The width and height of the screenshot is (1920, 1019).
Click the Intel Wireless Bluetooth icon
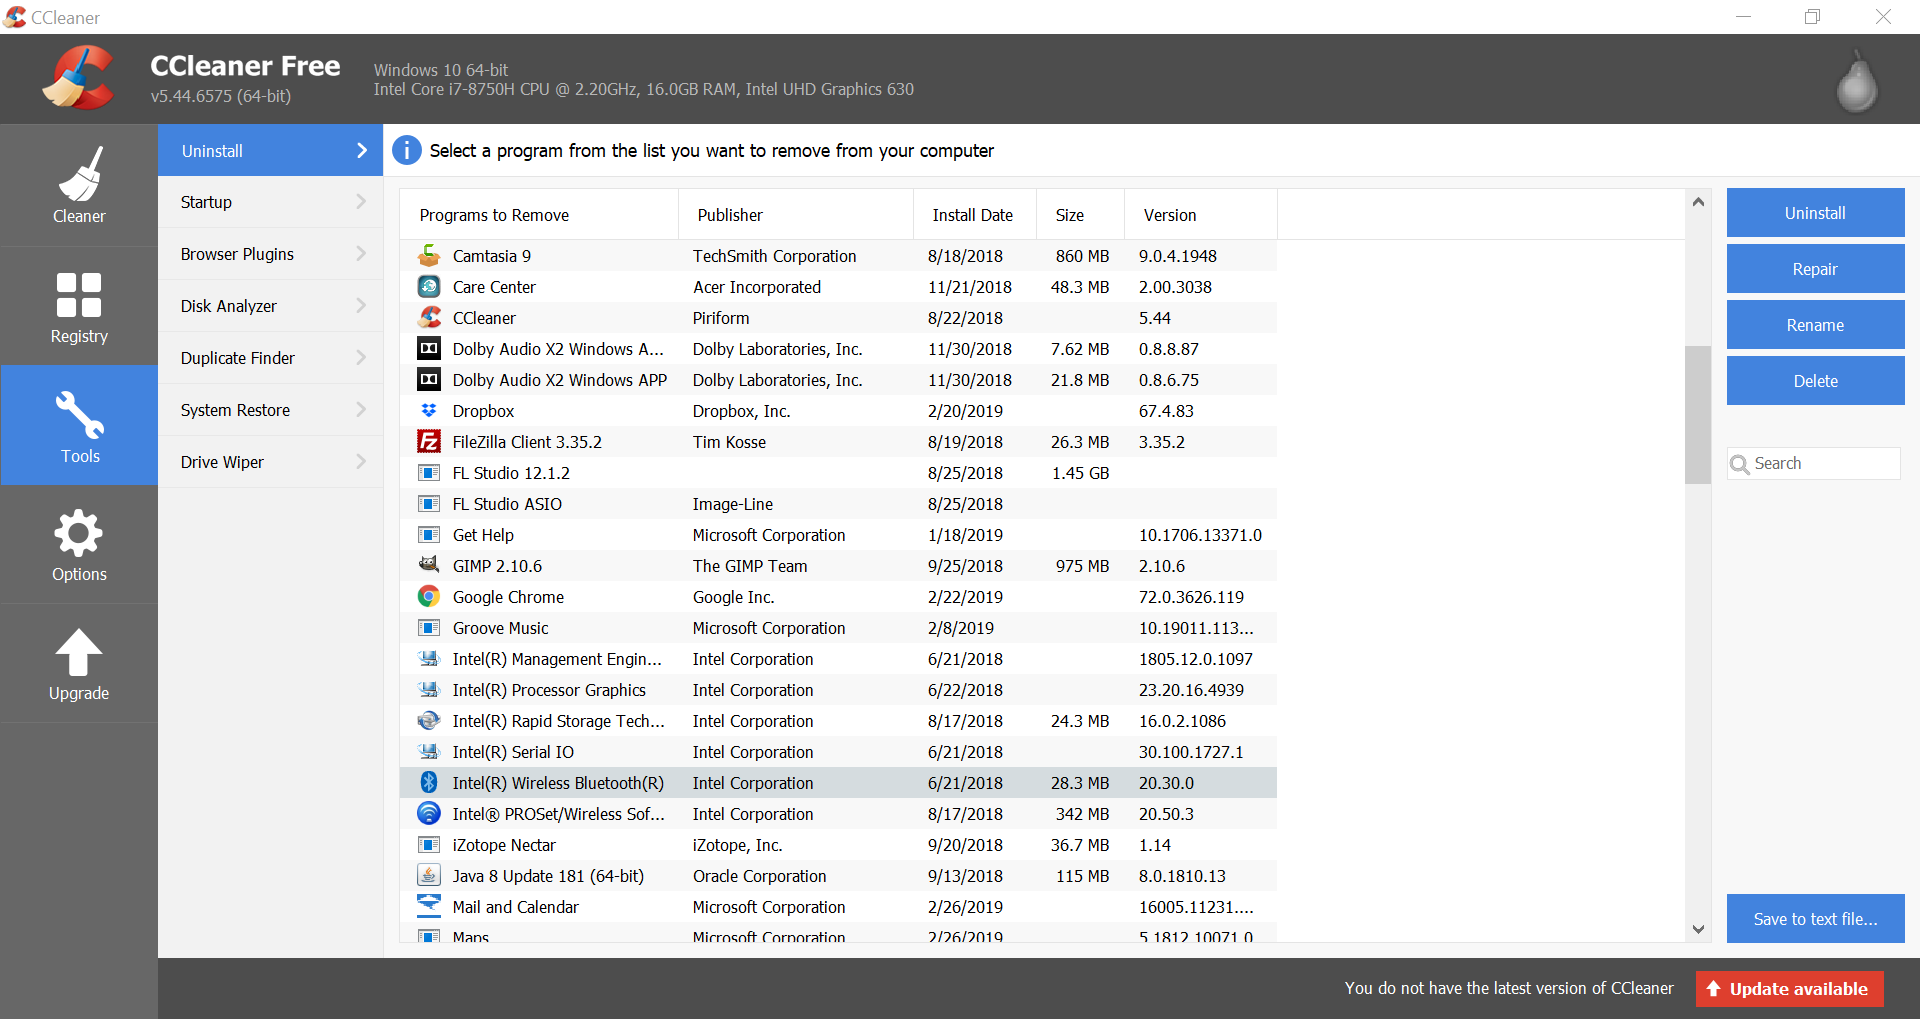coord(429,783)
